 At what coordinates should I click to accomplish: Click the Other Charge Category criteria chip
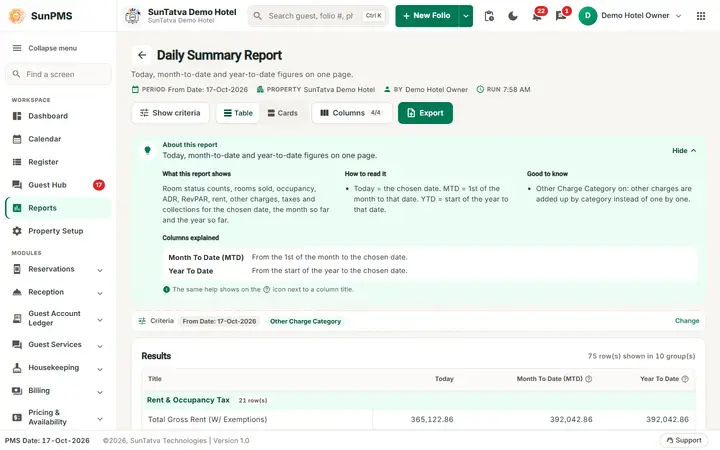(x=305, y=321)
